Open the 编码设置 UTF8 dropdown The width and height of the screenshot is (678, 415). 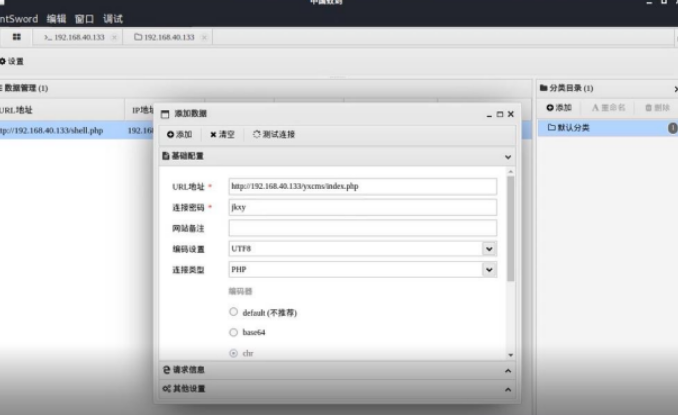[489, 249]
